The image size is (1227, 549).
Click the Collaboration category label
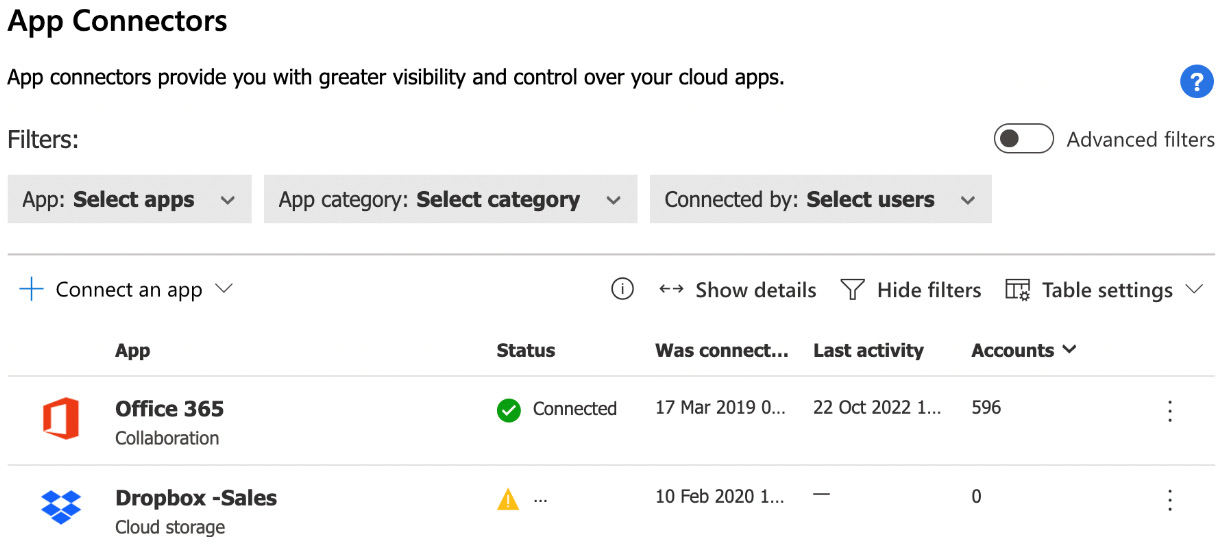coord(167,438)
